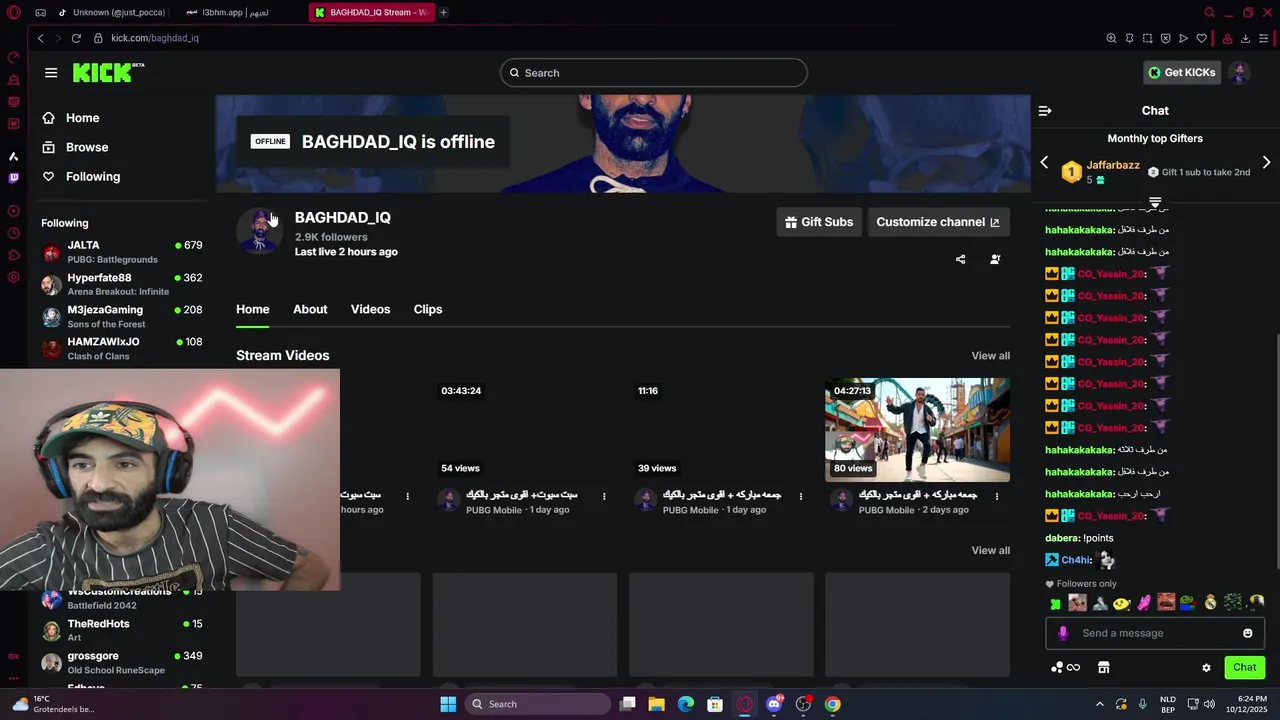Switch to the Clips tab

pyautogui.click(x=428, y=309)
